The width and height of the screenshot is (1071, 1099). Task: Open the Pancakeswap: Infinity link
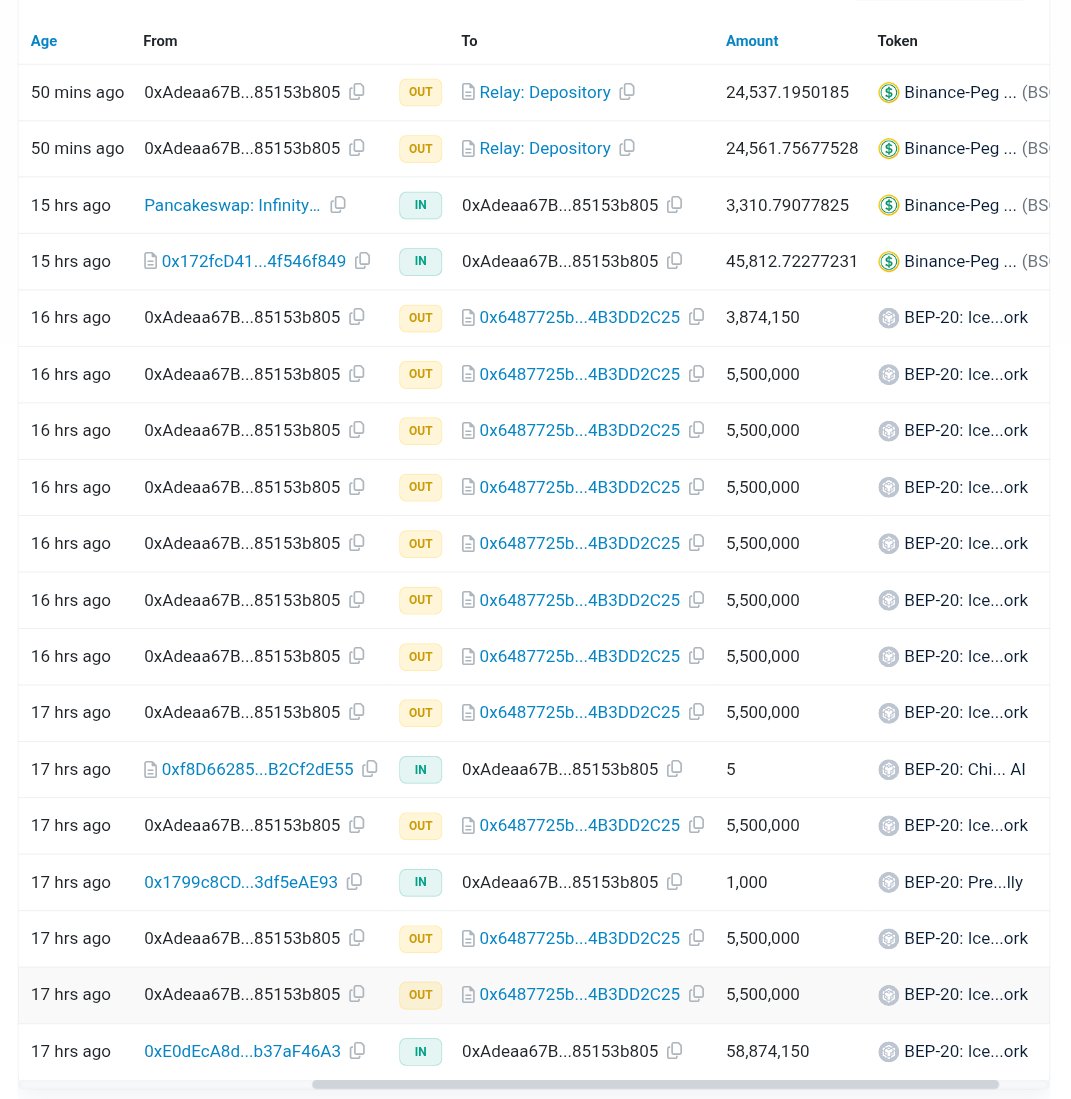232,205
